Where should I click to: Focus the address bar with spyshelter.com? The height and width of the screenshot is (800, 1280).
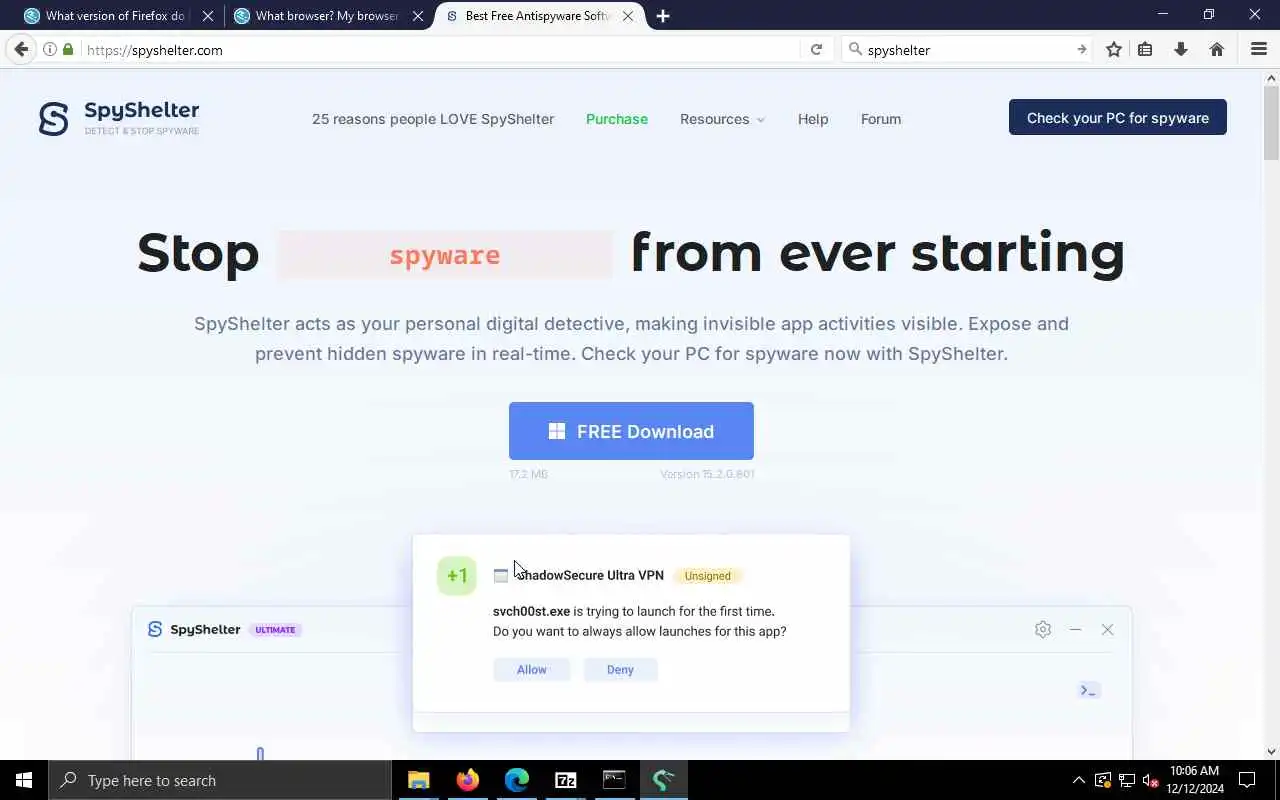pos(440,49)
